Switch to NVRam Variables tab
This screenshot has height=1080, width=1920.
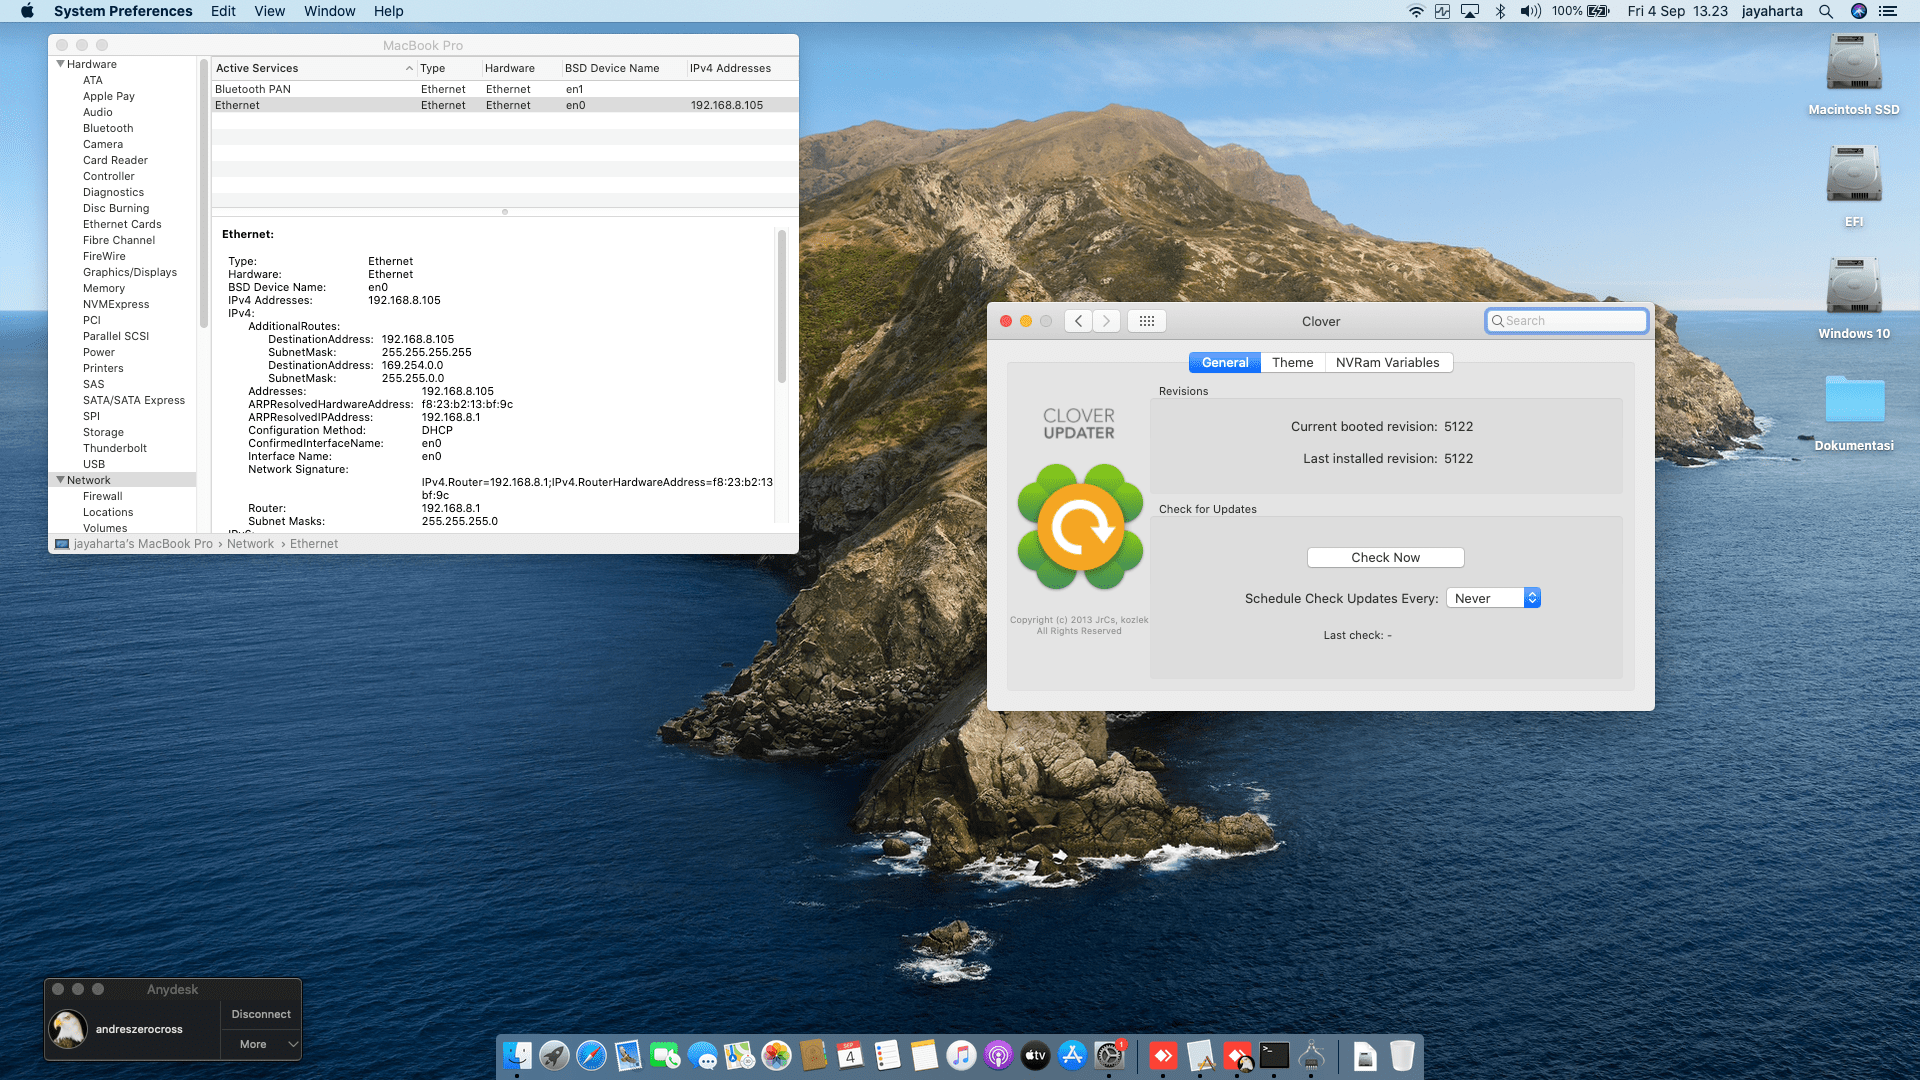tap(1388, 362)
